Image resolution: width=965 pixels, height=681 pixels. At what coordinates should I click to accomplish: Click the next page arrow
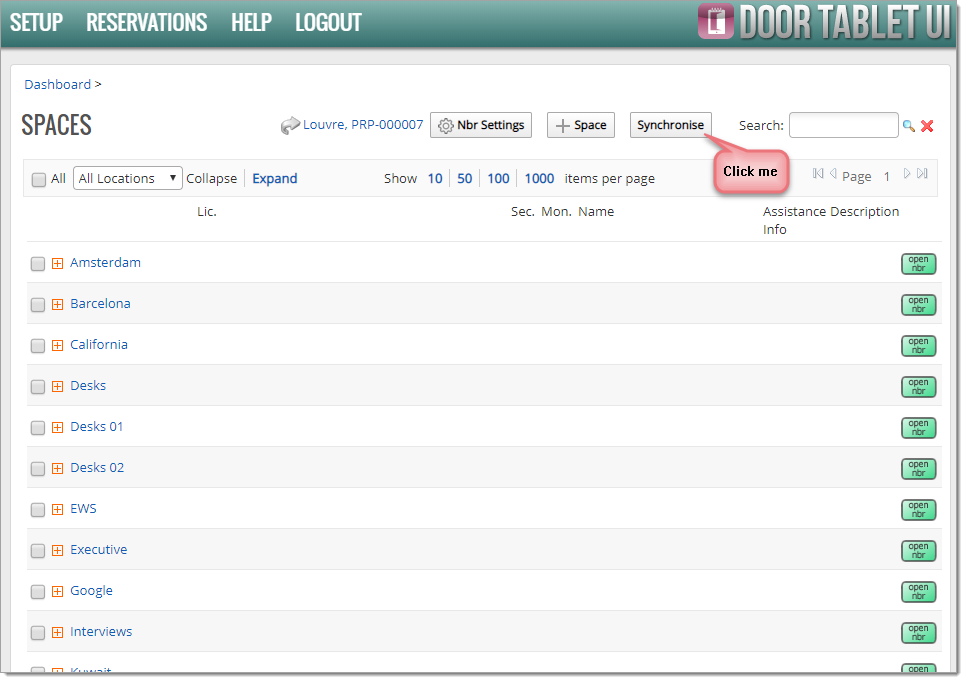[907, 174]
